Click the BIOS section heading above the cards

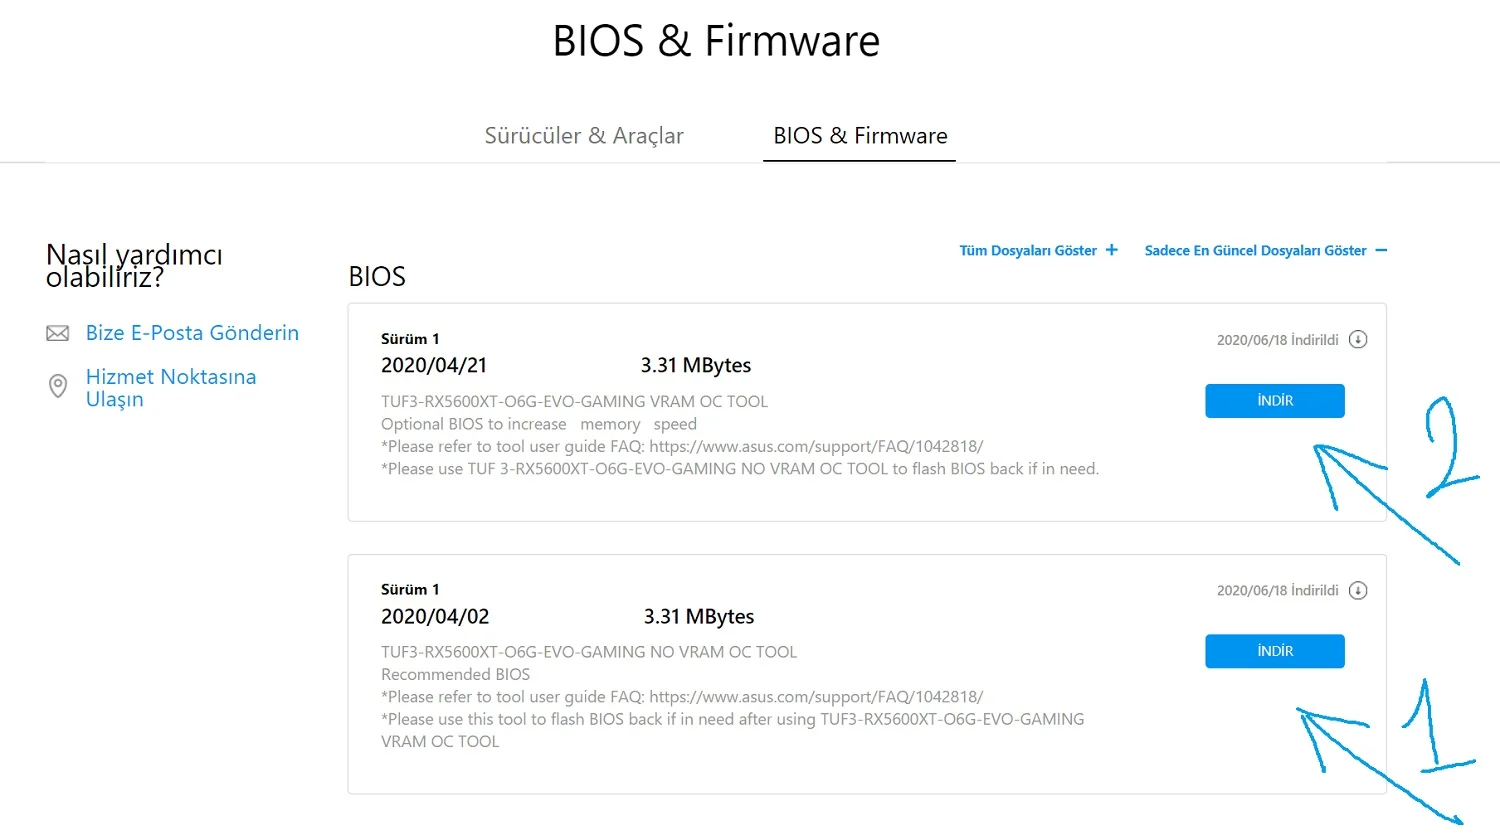tap(377, 277)
